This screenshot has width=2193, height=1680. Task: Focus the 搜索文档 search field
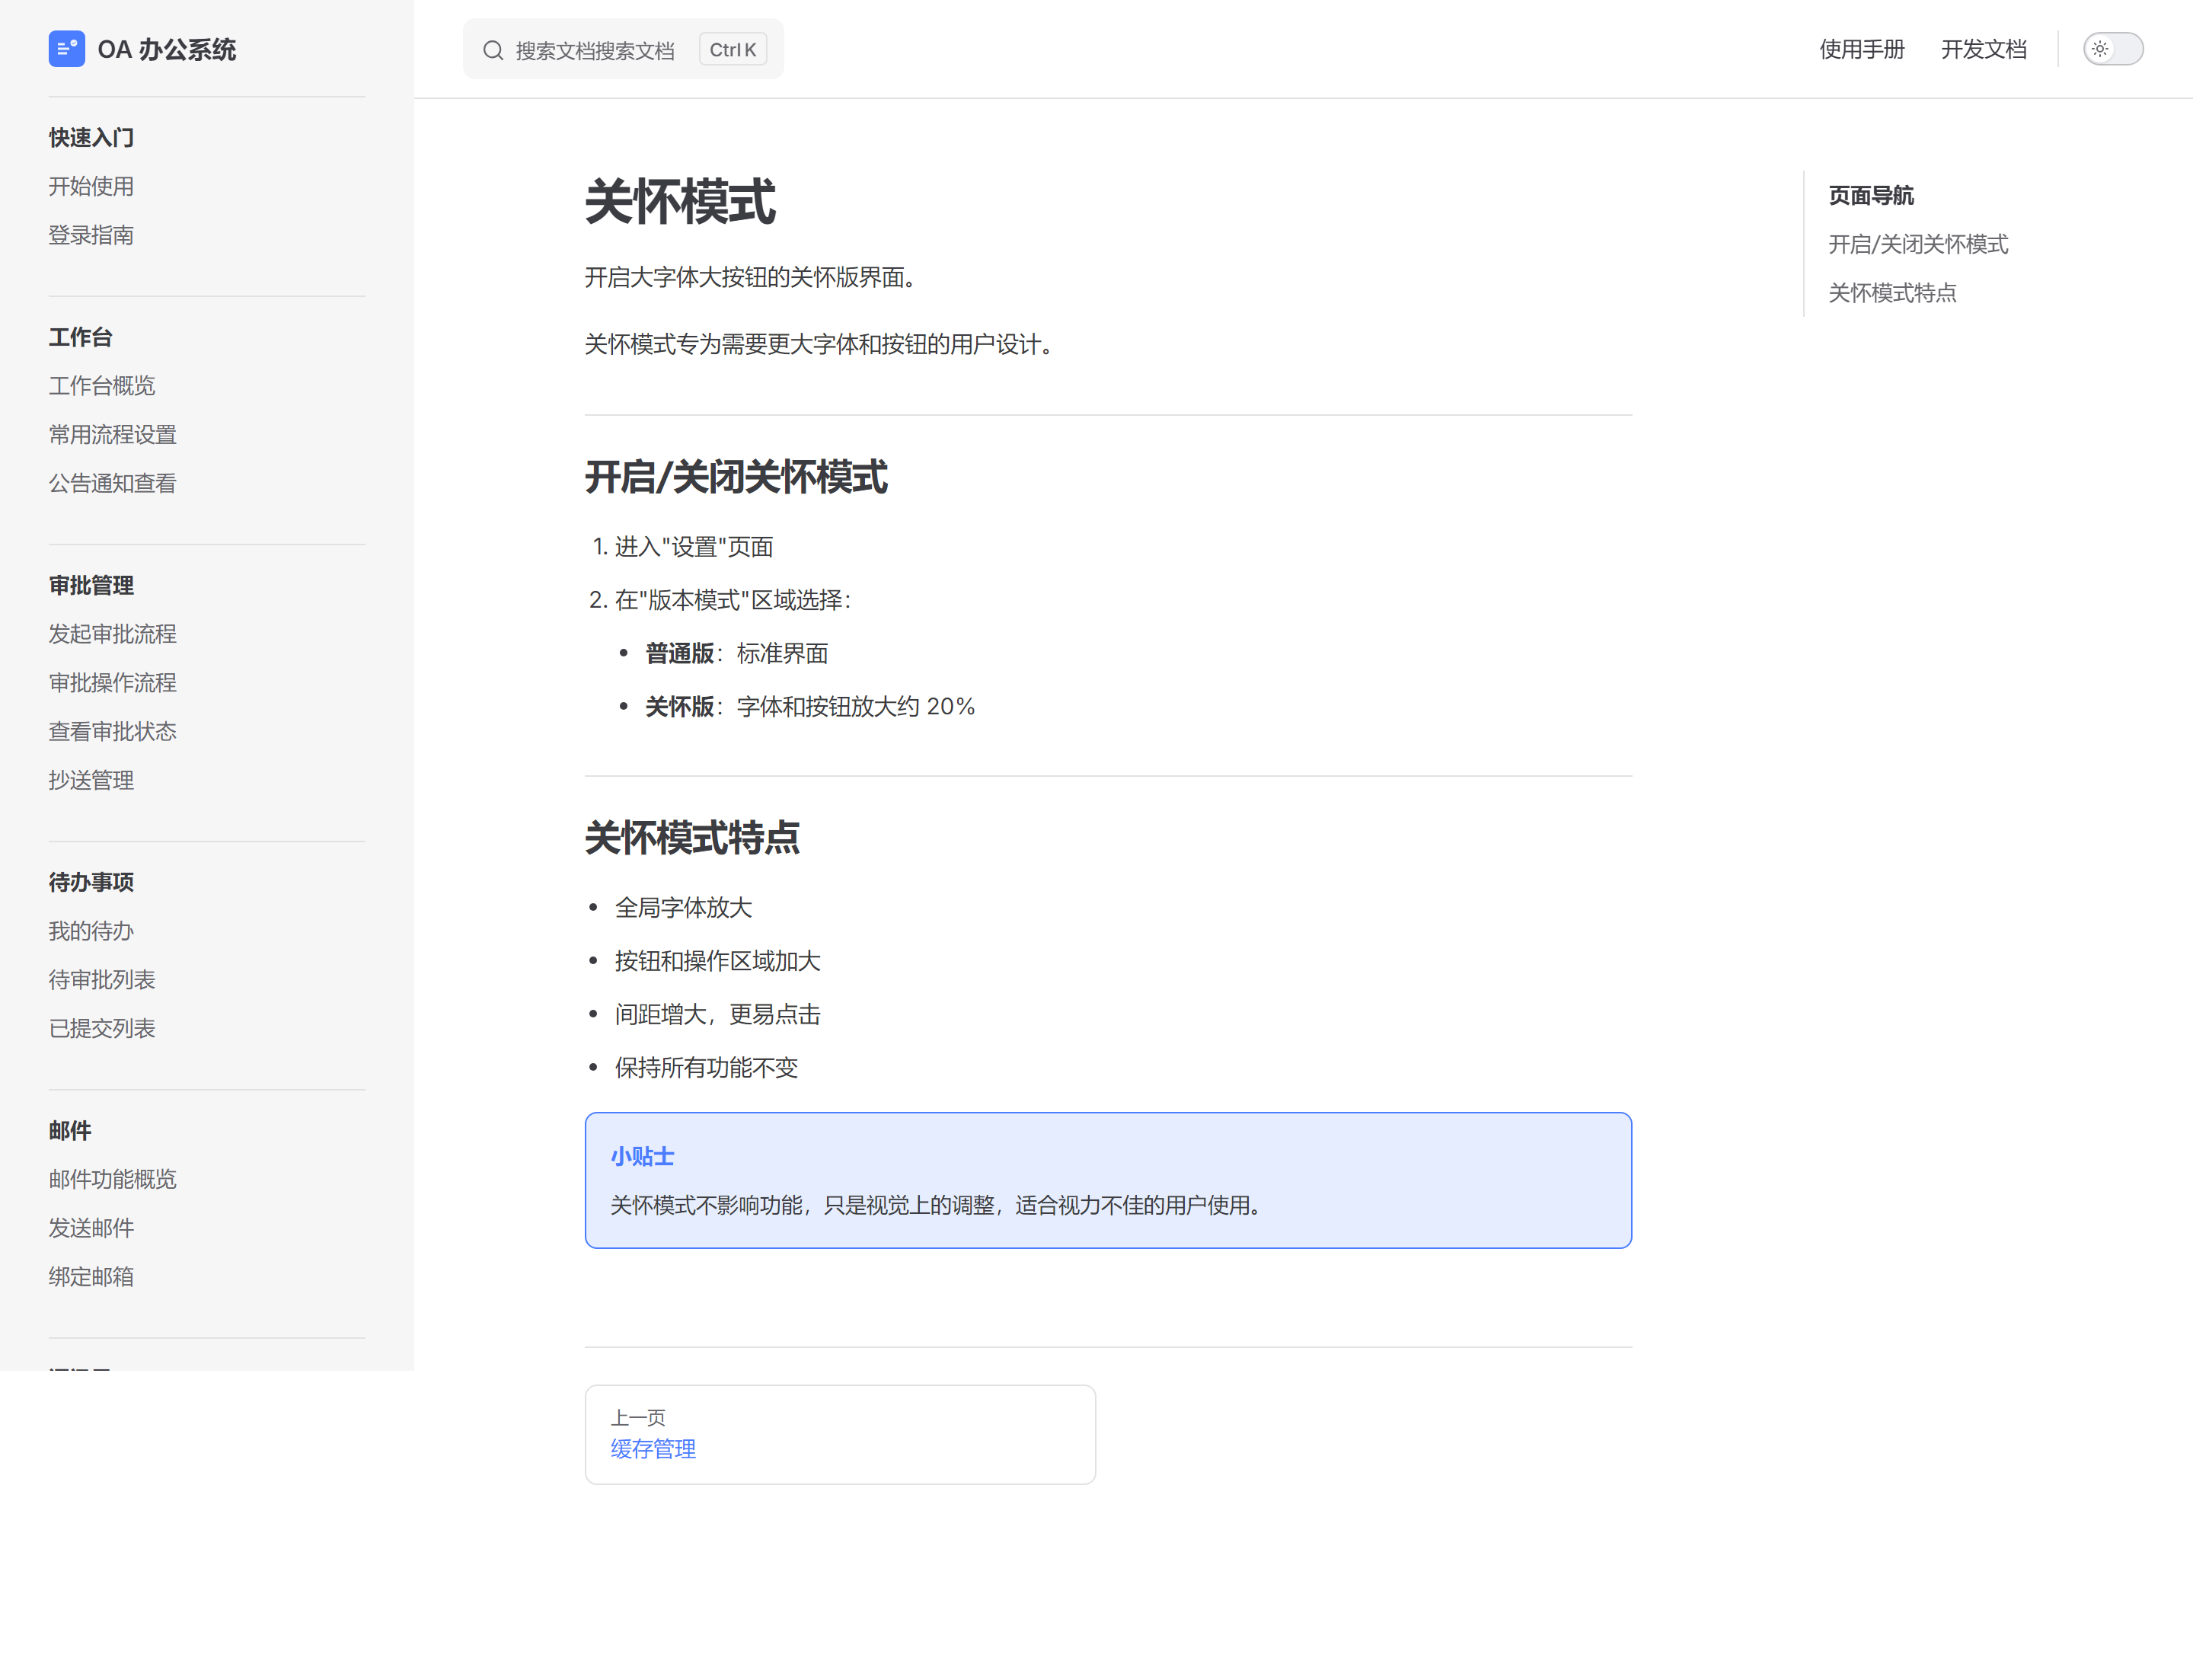coord(623,49)
